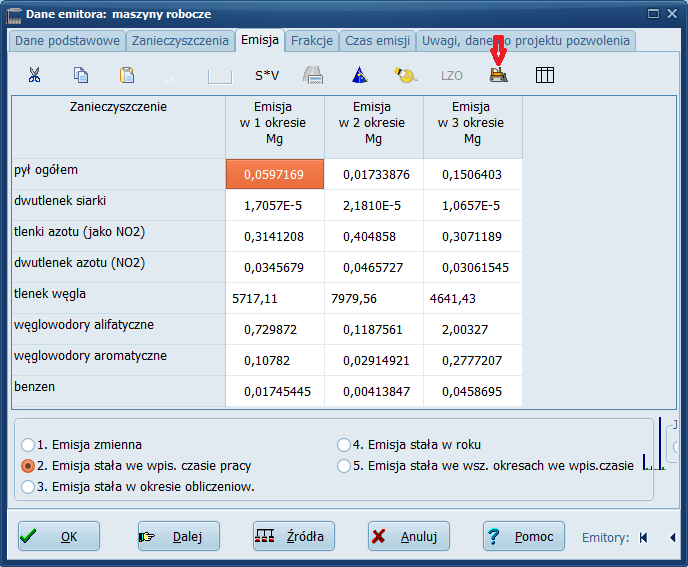This screenshot has height=567, width=688.
Task: Click the Zanieczyszczenie column header
Action: (118, 127)
